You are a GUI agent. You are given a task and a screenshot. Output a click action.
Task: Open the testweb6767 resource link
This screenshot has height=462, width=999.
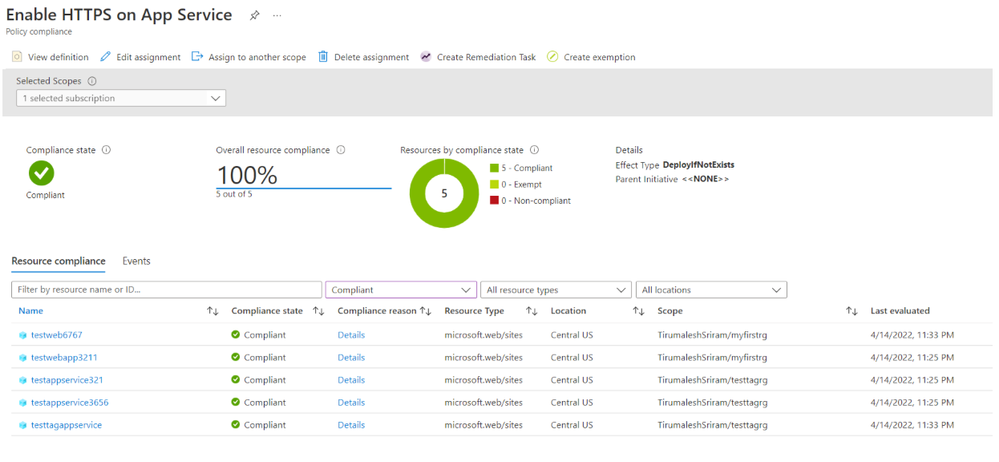tap(57, 335)
